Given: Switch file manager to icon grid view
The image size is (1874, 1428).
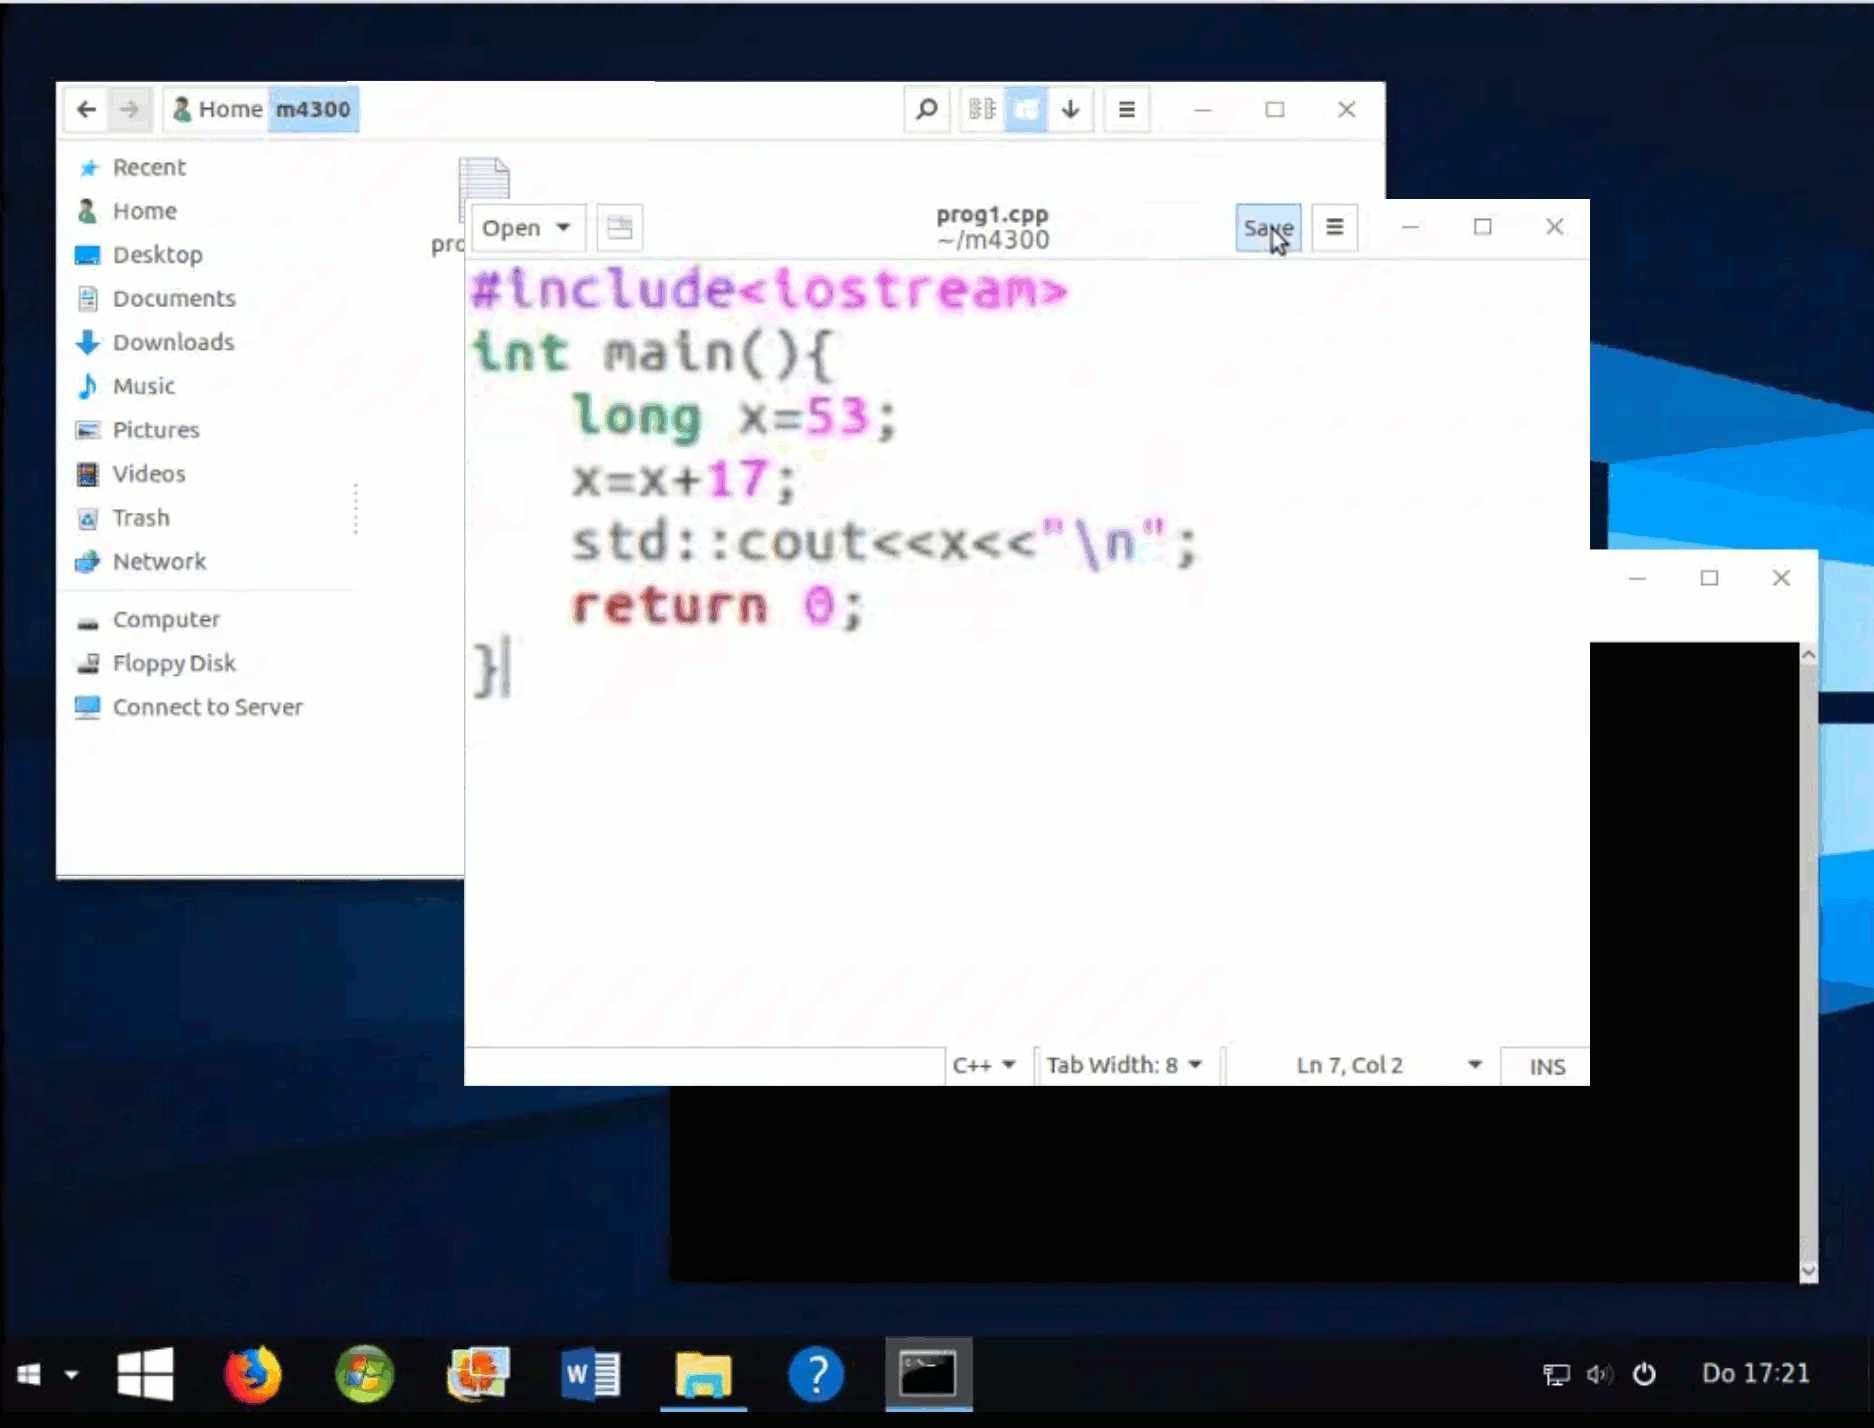Looking at the screenshot, I should point(1026,109).
